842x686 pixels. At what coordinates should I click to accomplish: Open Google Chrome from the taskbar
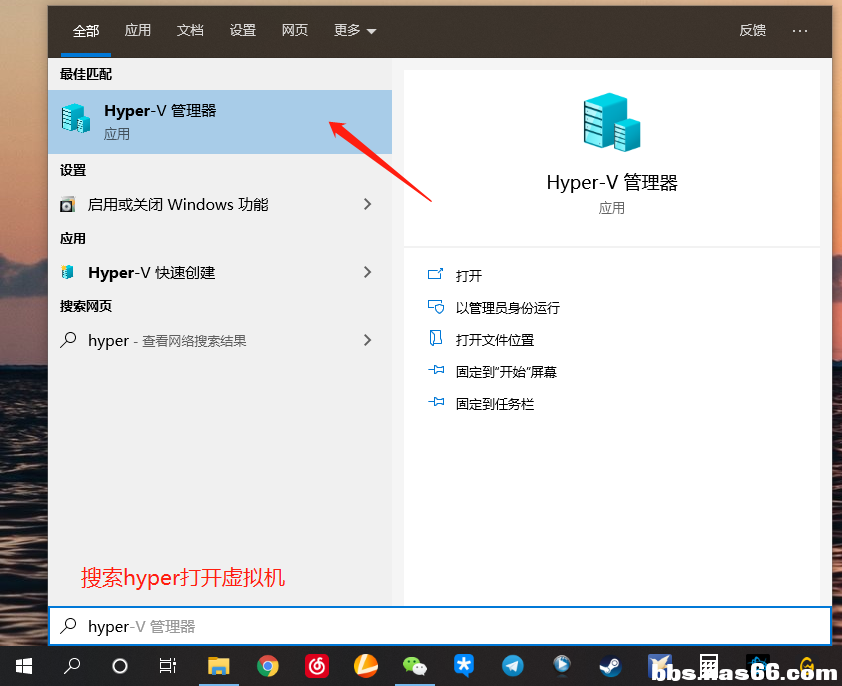(x=268, y=664)
